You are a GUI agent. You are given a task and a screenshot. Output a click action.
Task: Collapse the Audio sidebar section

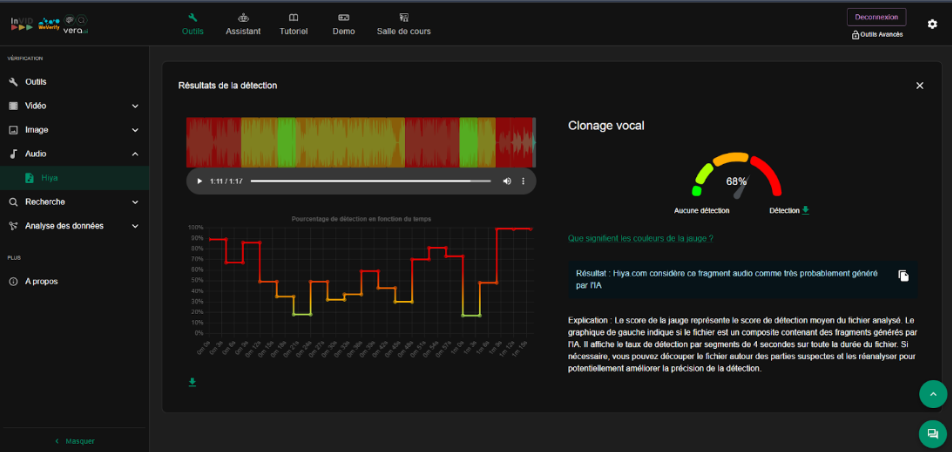pyautogui.click(x=135, y=154)
